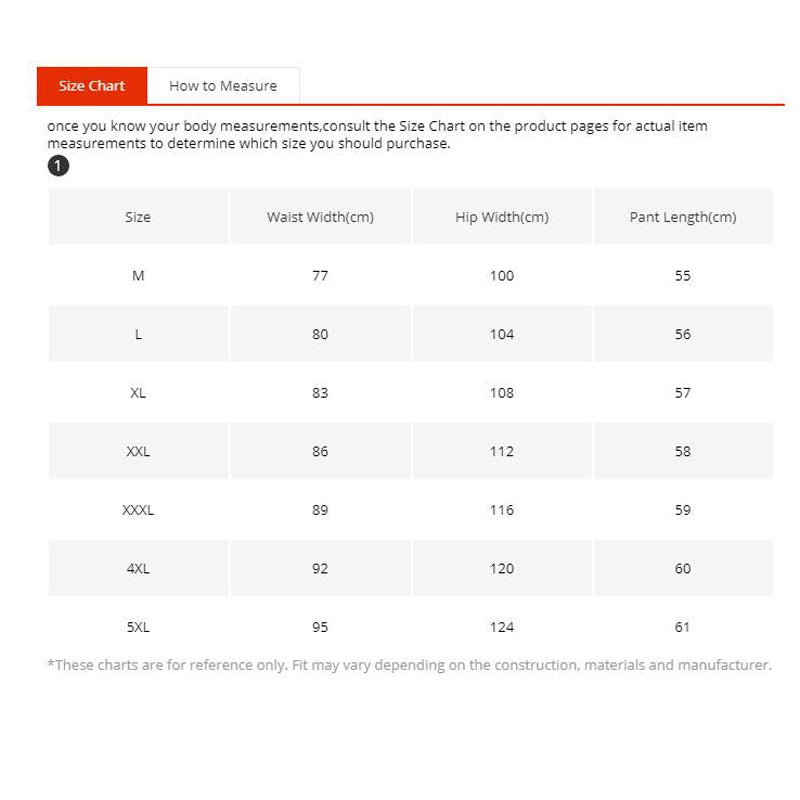Viewport: 800px width, 800px height.
Task: Select the Pant Length(cm) column header
Action: (x=683, y=217)
